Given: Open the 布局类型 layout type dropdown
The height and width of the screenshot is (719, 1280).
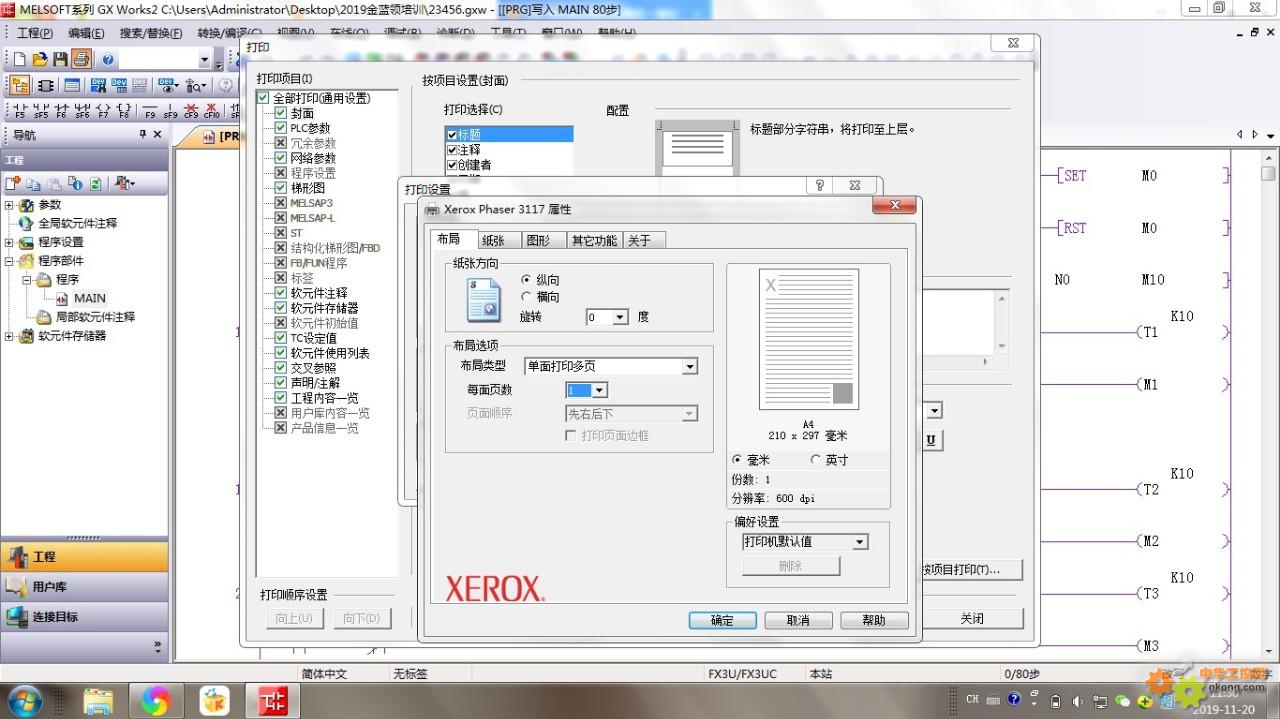Looking at the screenshot, I should click(690, 367).
